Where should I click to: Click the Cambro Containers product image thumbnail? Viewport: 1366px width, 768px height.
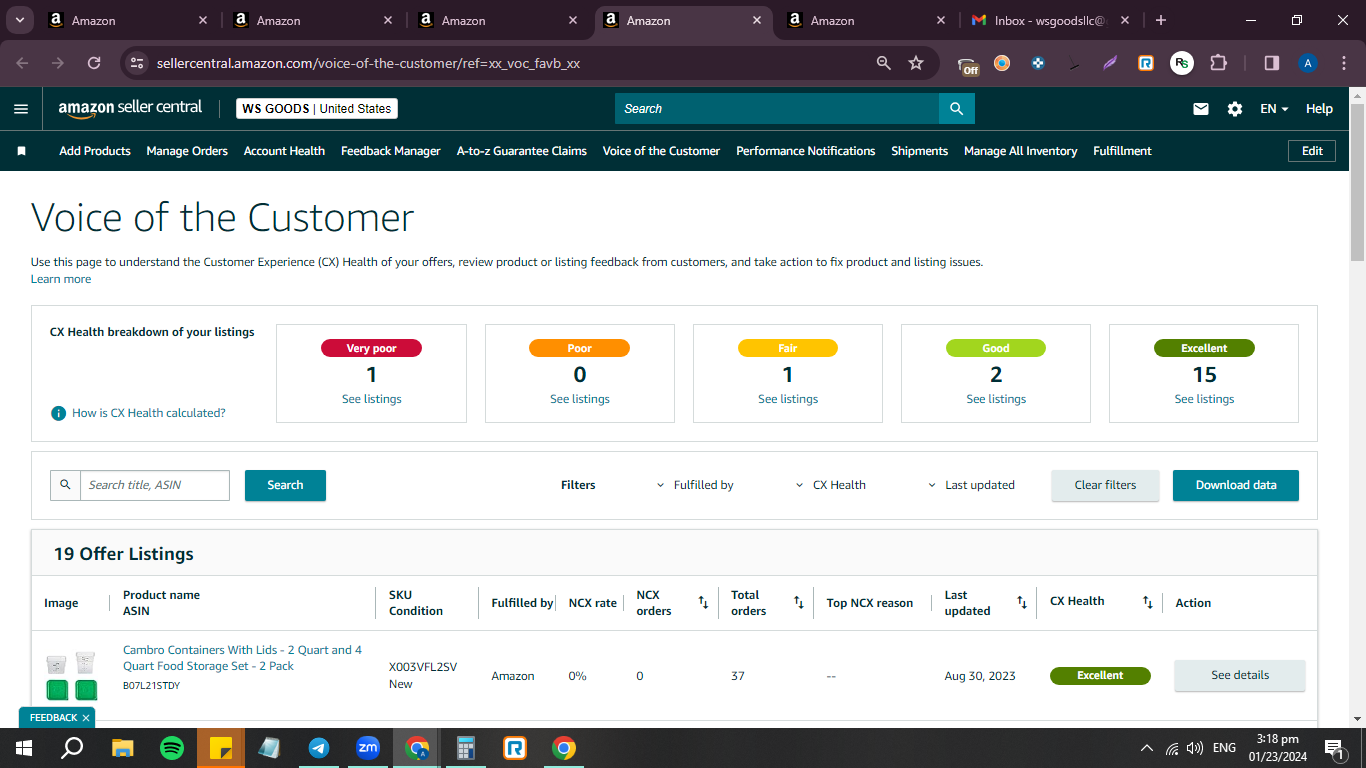(x=72, y=676)
